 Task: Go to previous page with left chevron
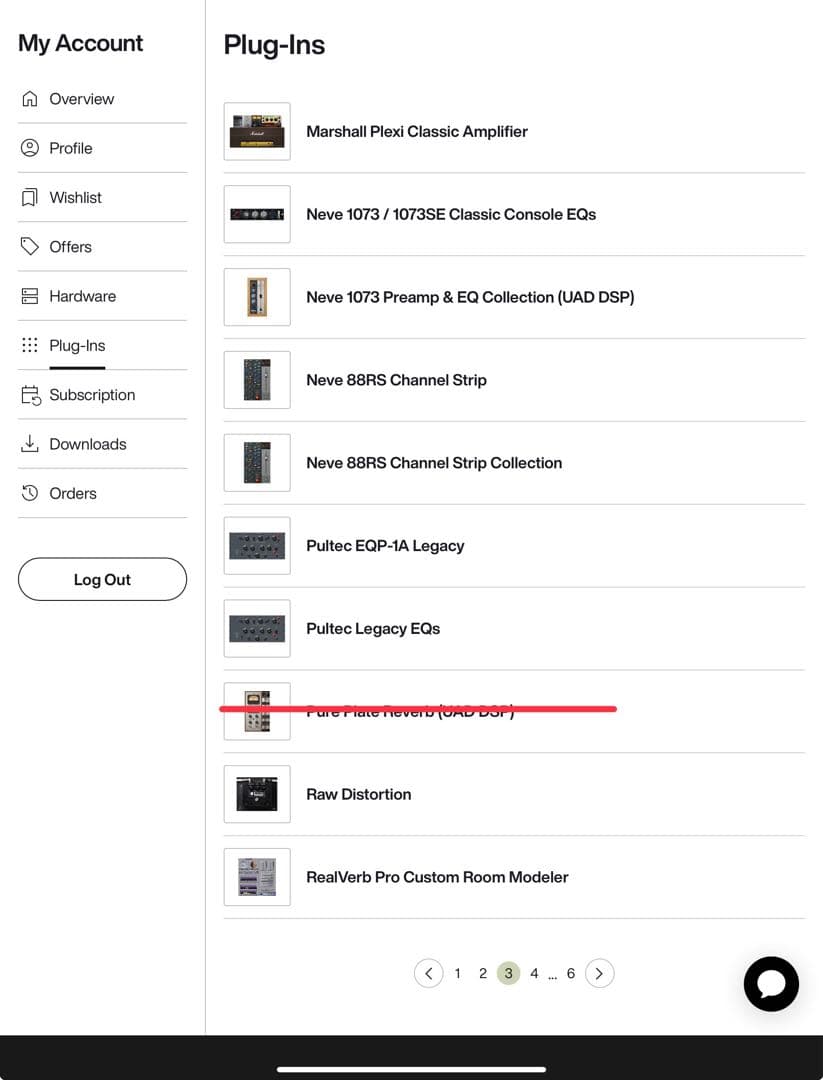pos(428,973)
